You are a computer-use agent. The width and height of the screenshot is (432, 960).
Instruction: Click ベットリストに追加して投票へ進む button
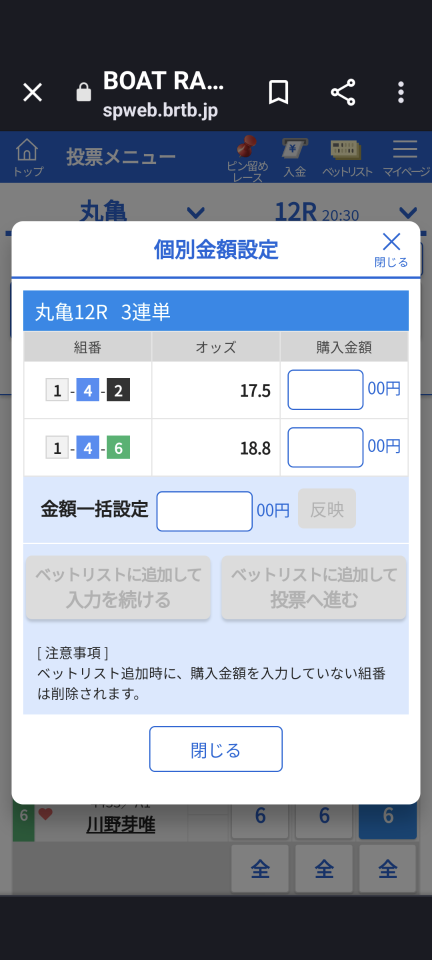click(313, 587)
